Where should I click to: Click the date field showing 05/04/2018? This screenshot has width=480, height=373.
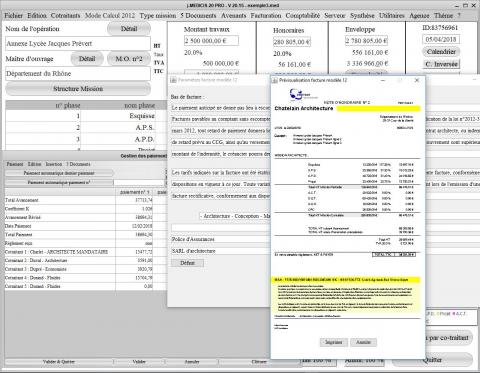(x=441, y=39)
